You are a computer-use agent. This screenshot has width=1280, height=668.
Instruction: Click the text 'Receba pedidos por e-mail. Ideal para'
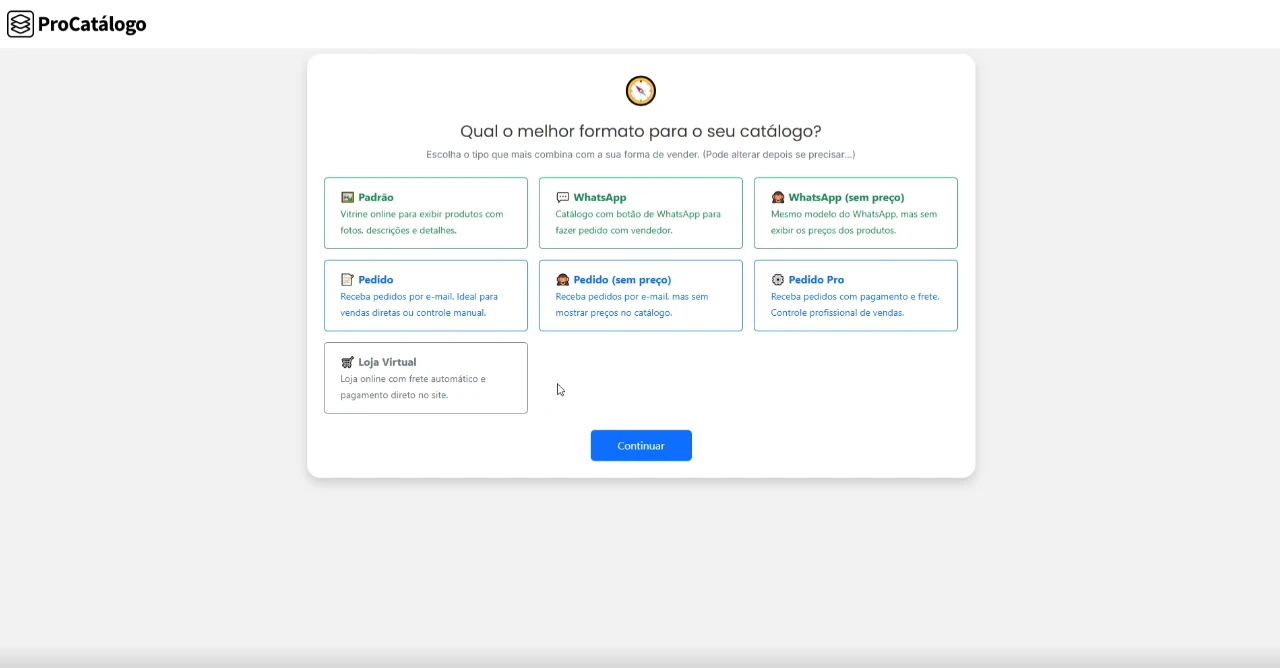[419, 297]
